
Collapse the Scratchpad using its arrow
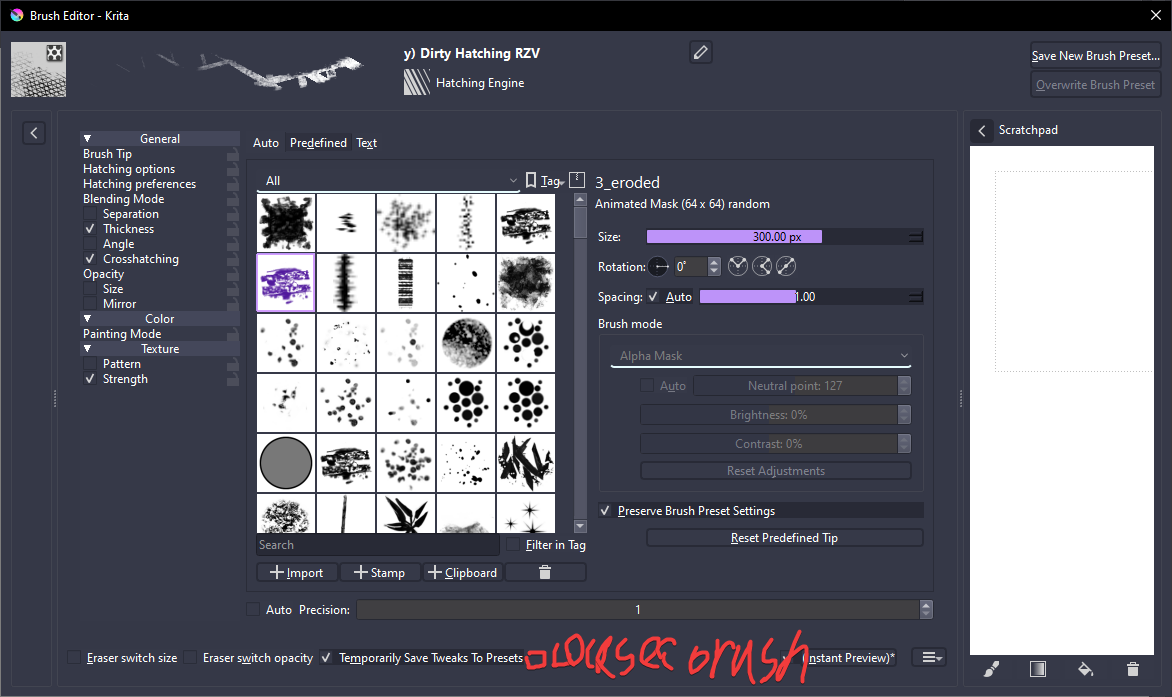982,131
